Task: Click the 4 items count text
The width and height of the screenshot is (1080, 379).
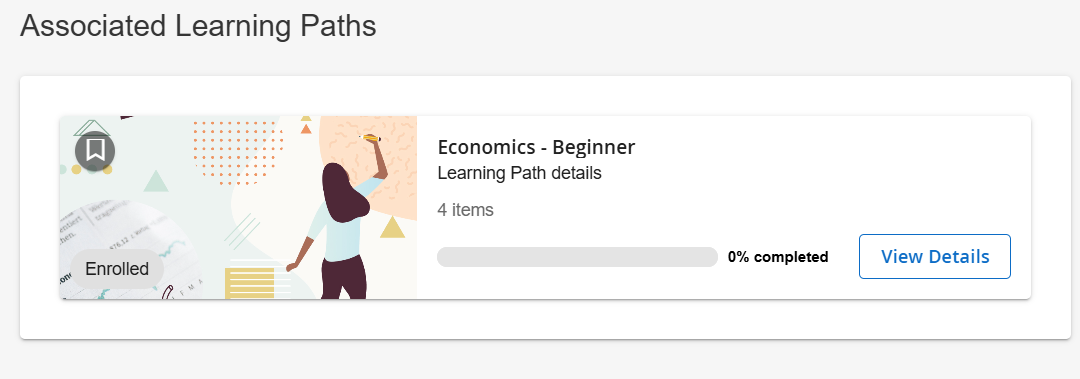Action: (x=466, y=209)
